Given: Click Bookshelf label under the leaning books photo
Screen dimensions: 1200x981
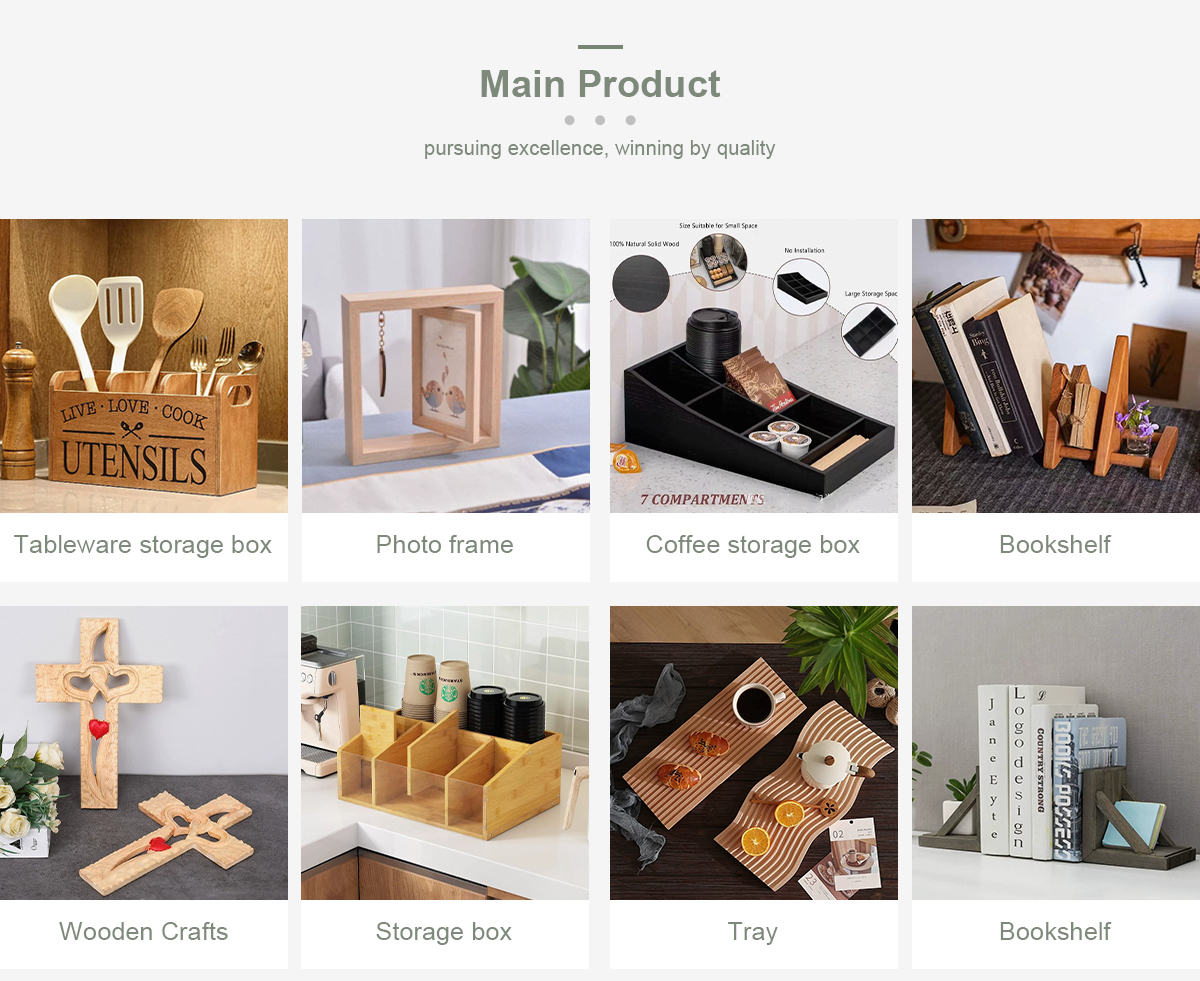Looking at the screenshot, I should click(x=1055, y=545).
